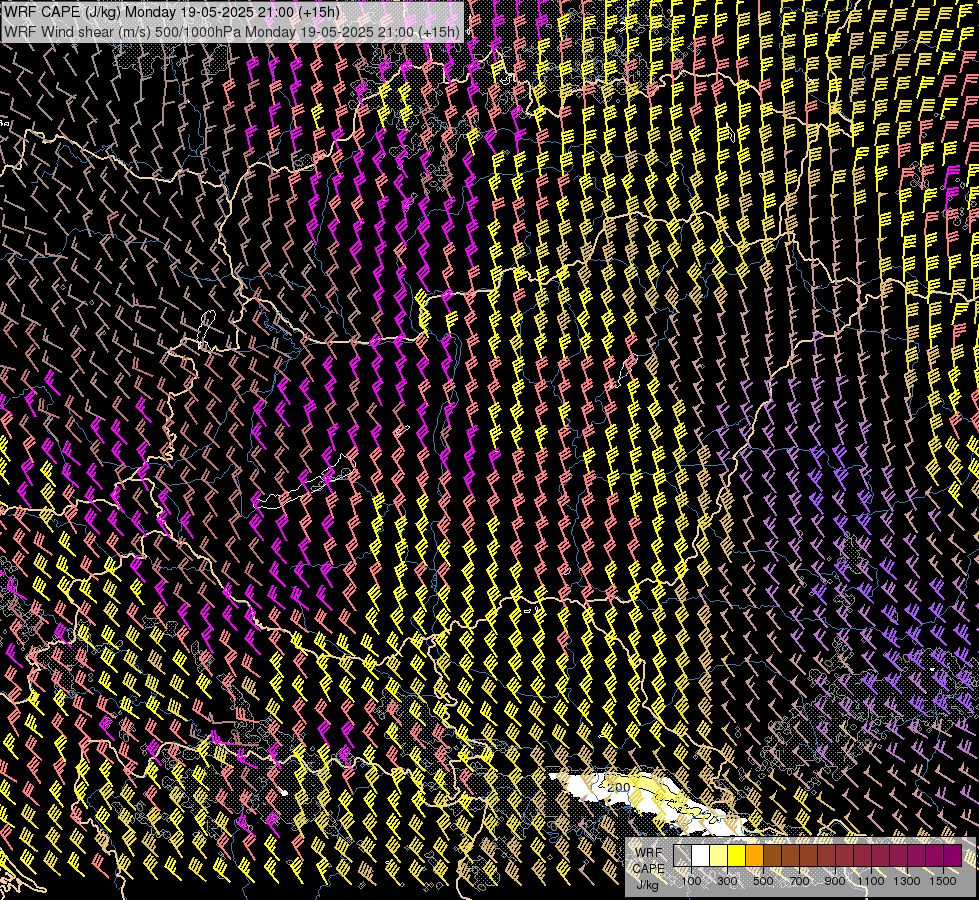Click the WRF Wind shear title line

click(x=232, y=32)
